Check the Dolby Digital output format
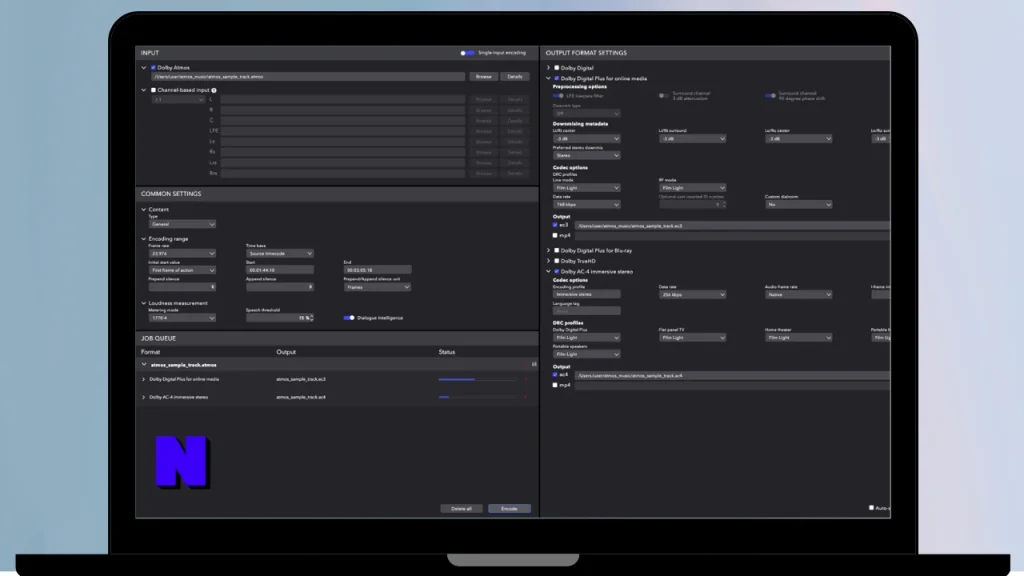Viewport: 1024px width, 576px height. [x=556, y=67]
